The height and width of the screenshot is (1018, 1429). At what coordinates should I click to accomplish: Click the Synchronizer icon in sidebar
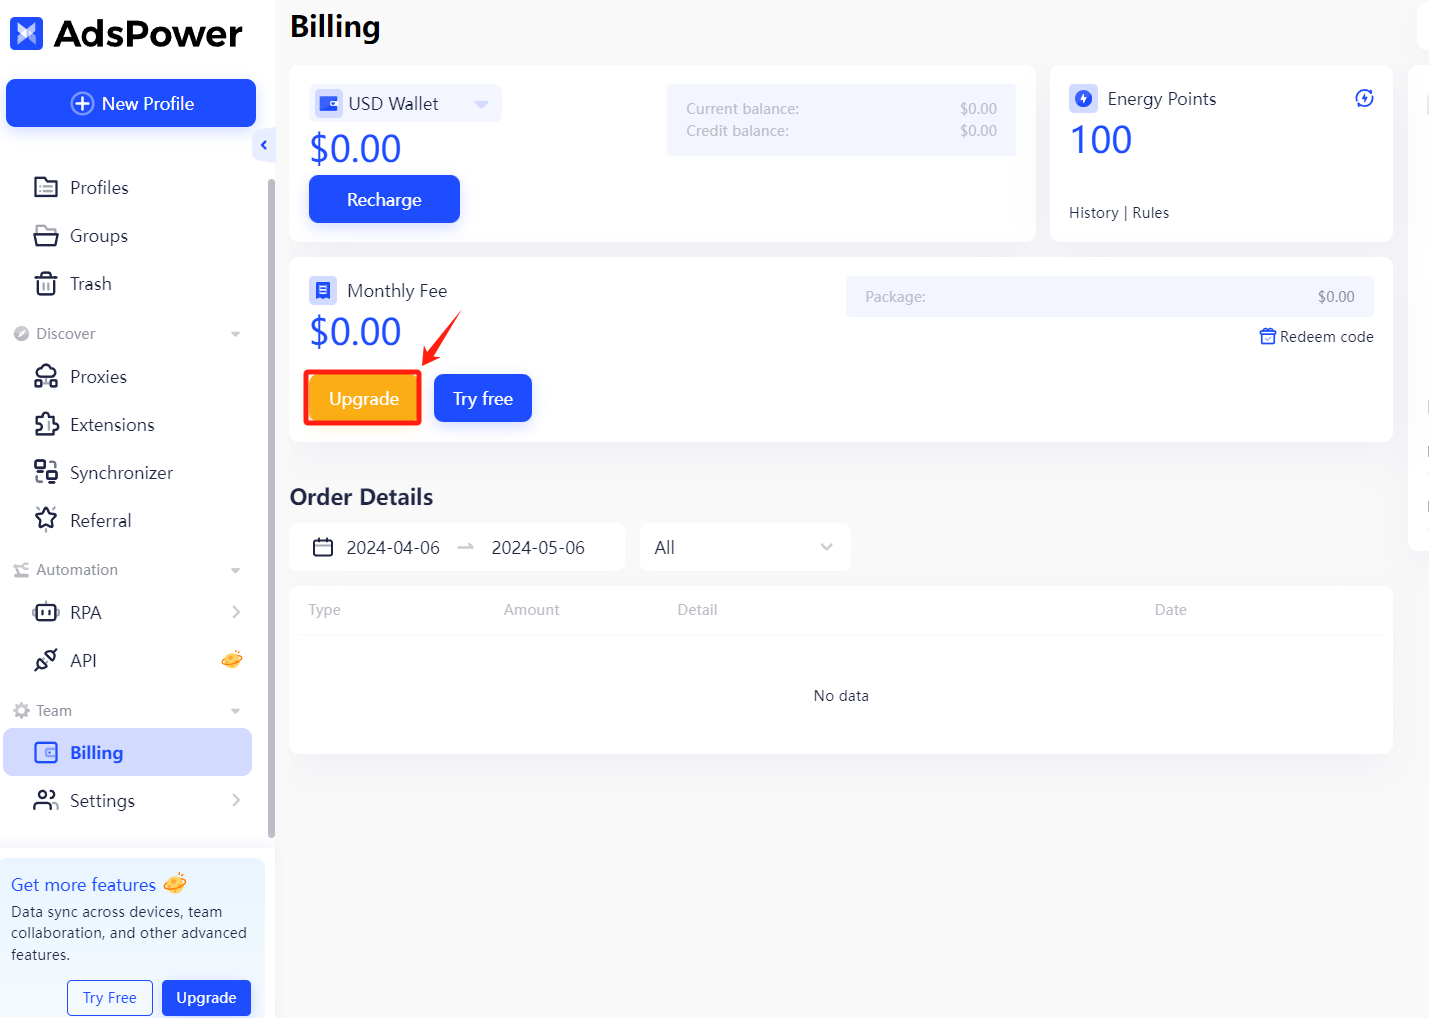(x=47, y=472)
